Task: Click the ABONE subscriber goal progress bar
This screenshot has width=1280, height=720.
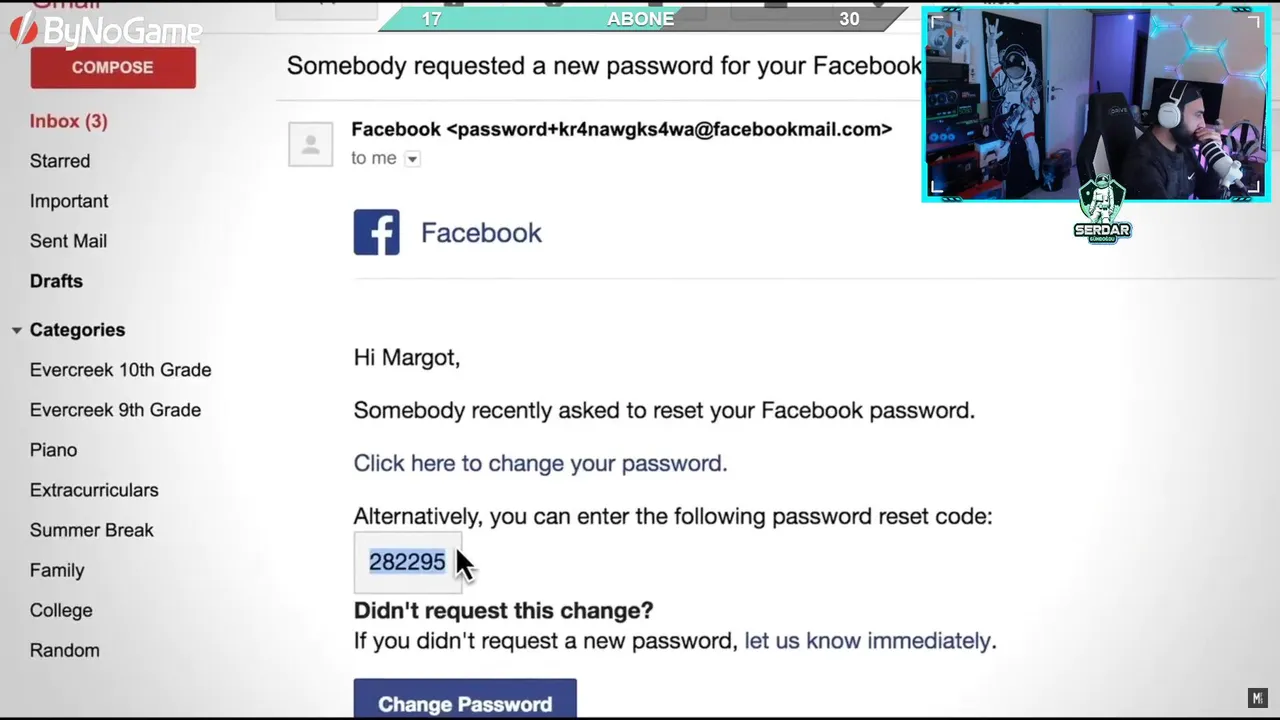Action: (x=640, y=19)
